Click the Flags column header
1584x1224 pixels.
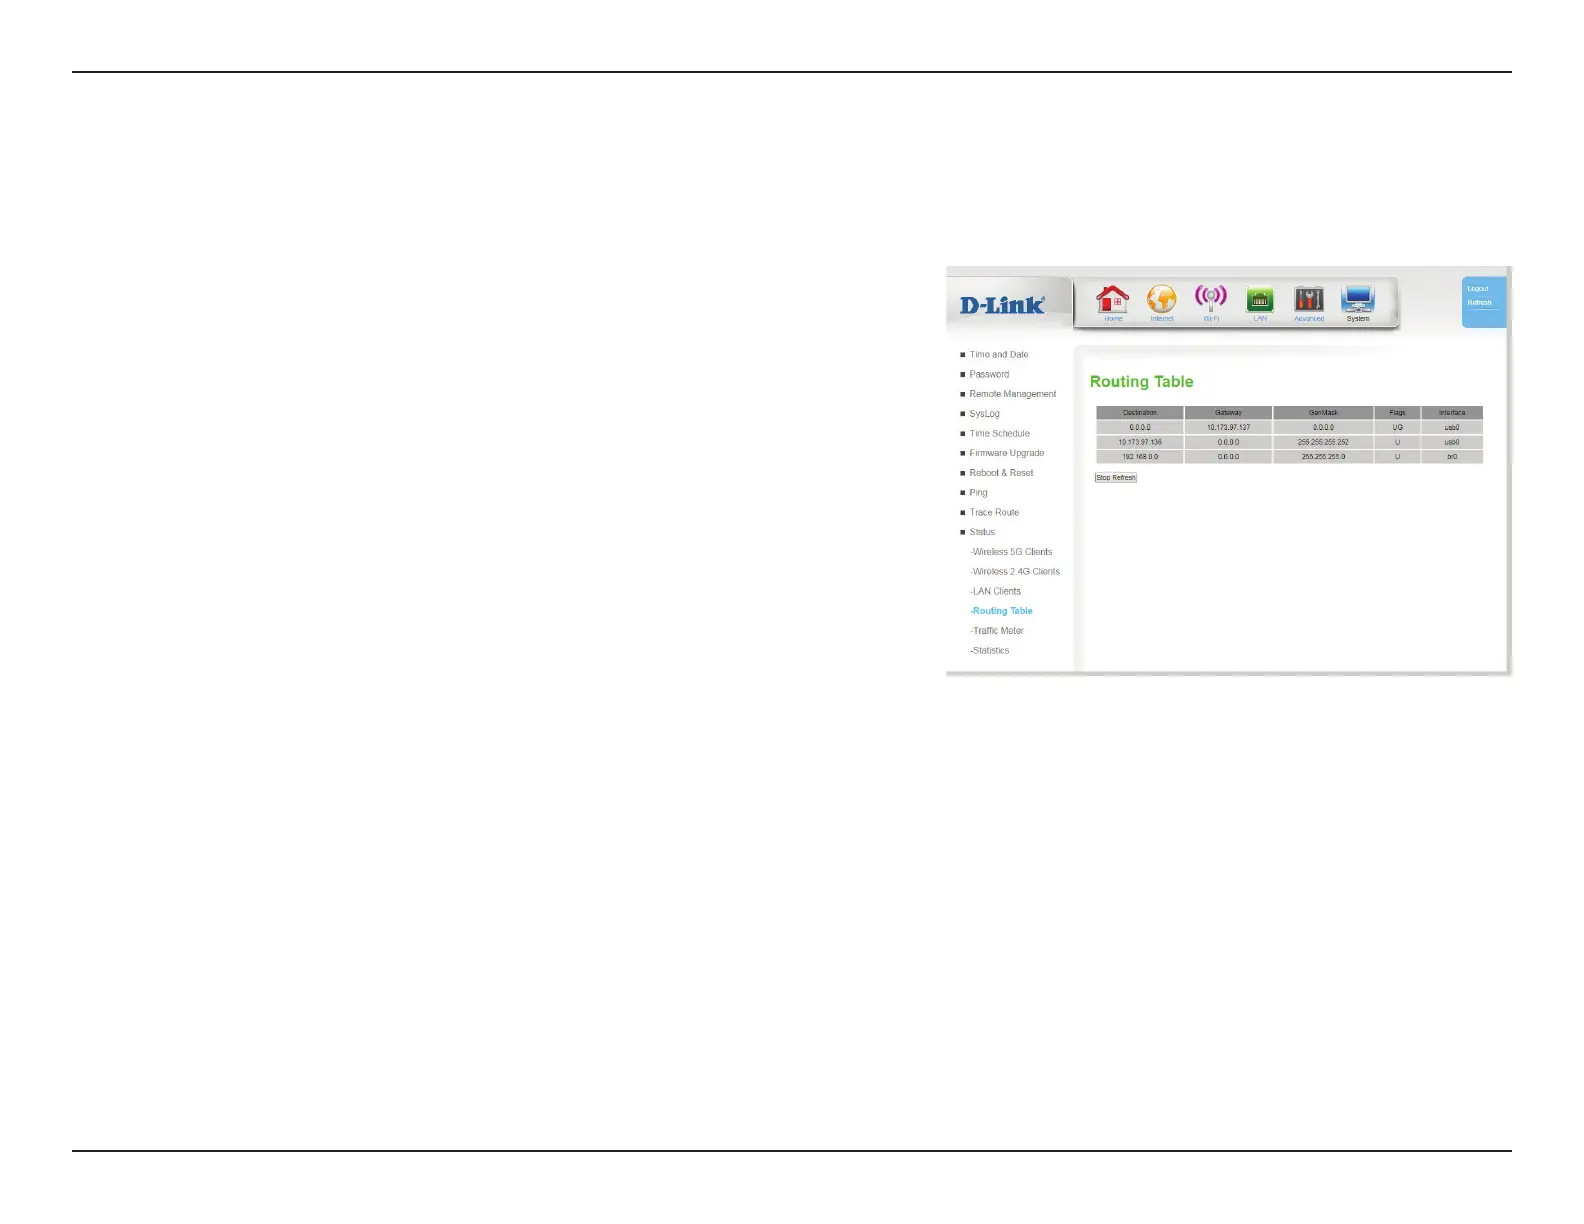1398,413
